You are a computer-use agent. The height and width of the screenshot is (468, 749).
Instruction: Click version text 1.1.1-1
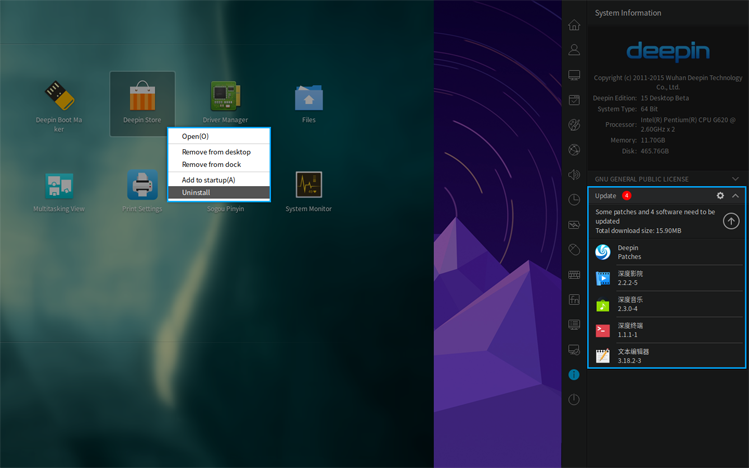pyautogui.click(x=627, y=335)
